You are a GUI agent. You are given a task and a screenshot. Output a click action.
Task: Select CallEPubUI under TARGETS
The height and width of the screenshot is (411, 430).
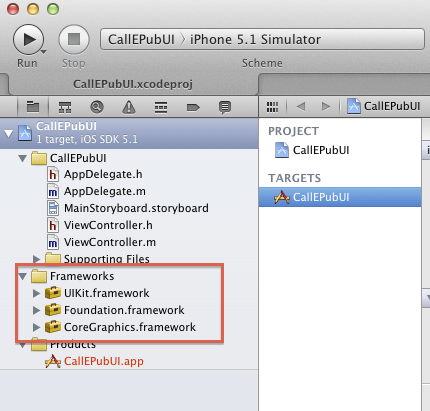[340, 197]
